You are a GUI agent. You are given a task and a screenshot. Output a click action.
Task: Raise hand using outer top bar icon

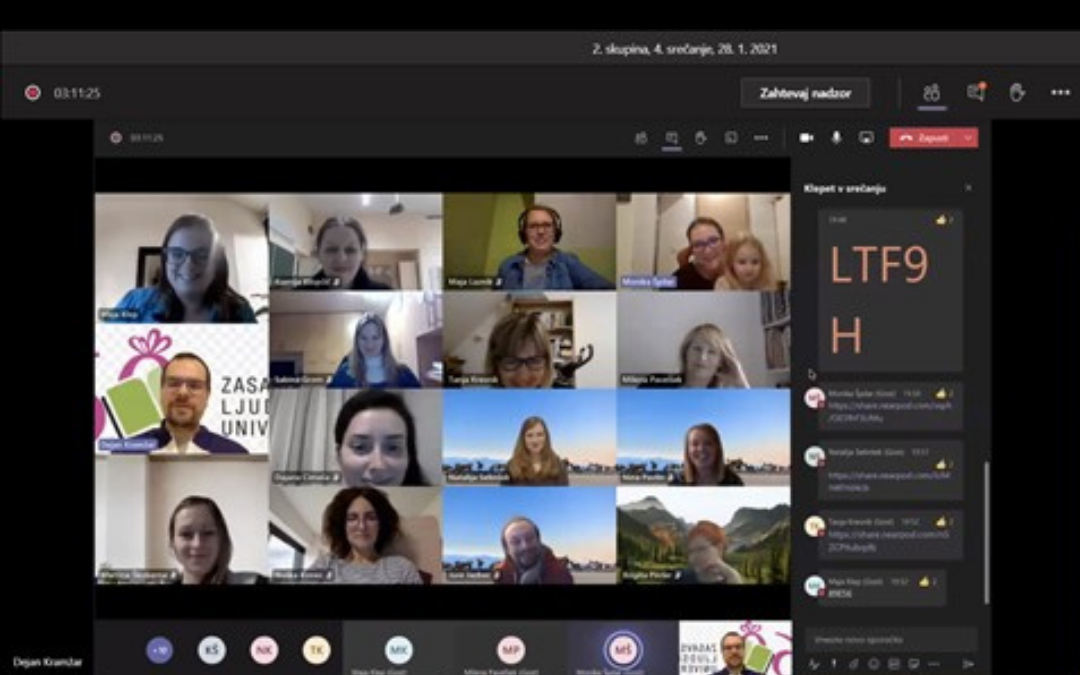(x=1017, y=93)
